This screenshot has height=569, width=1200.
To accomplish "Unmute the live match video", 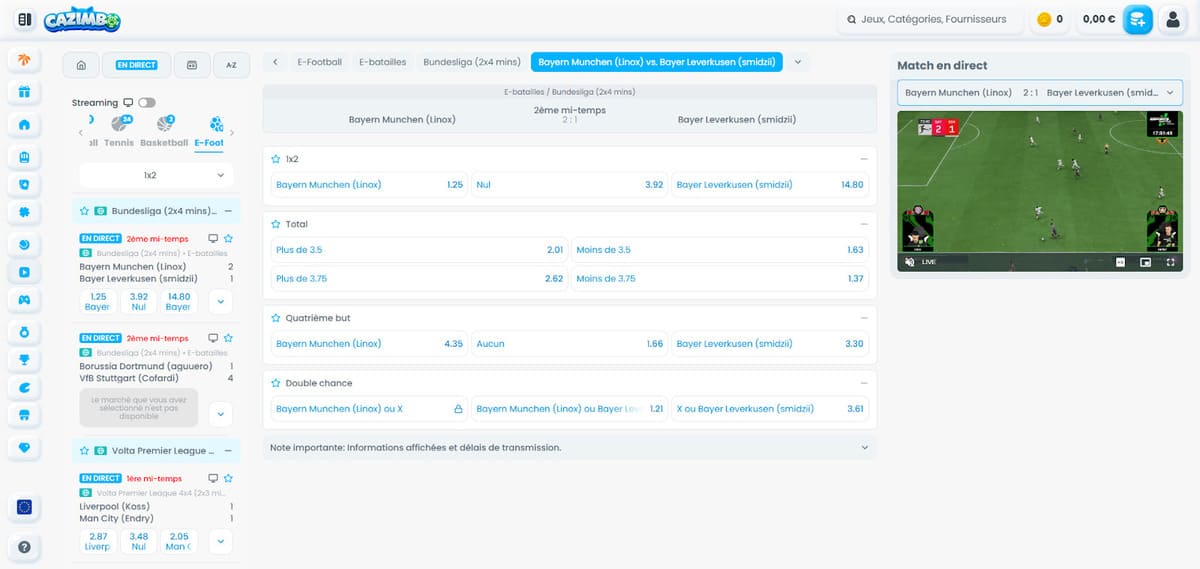I will [x=910, y=262].
